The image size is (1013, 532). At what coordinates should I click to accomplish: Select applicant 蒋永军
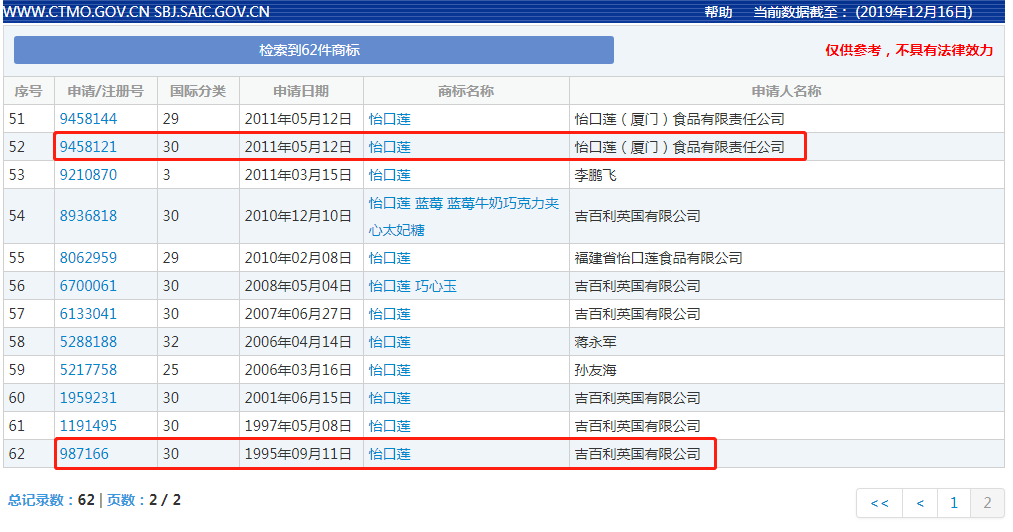[x=596, y=342]
